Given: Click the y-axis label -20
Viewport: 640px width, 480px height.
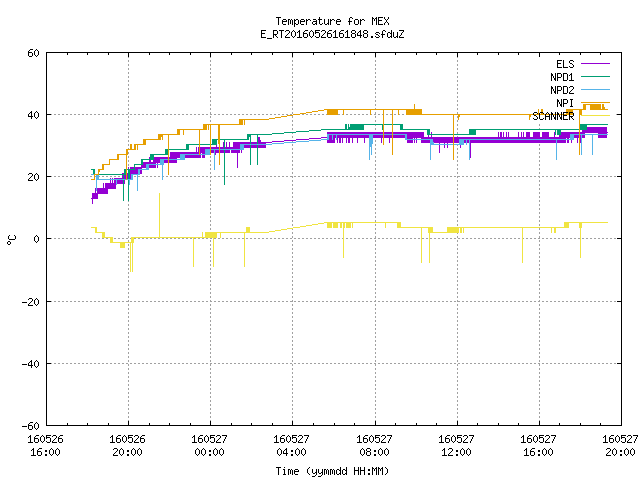Looking at the screenshot, I should pyautogui.click(x=31, y=302).
